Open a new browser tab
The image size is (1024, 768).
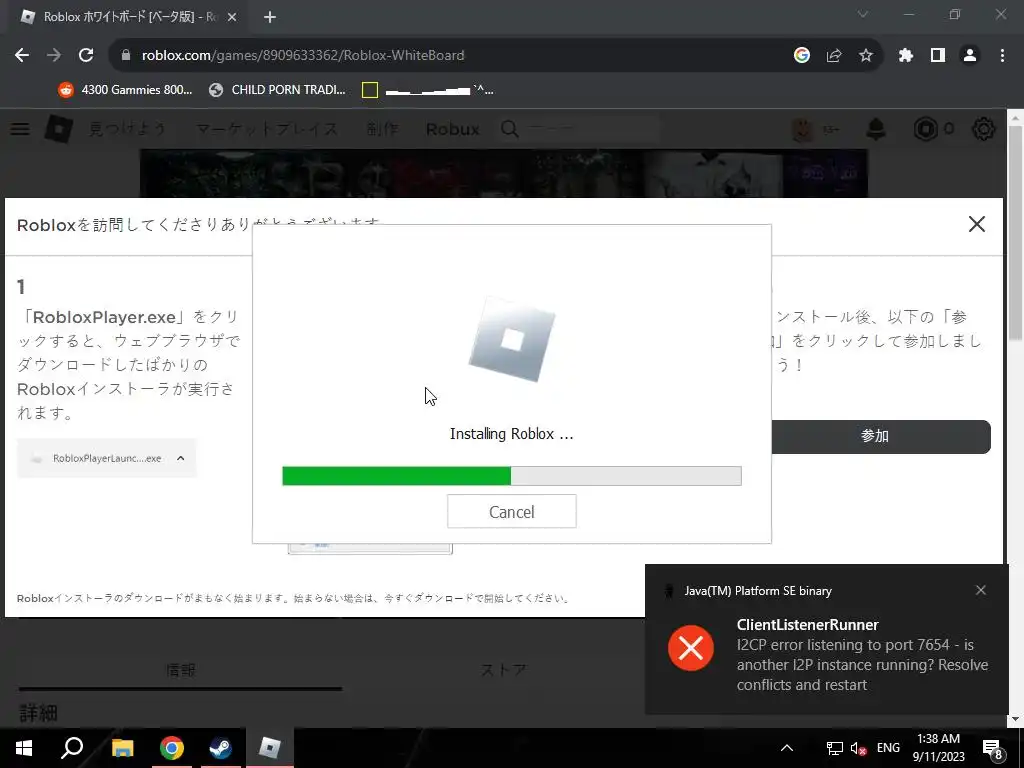tap(270, 17)
